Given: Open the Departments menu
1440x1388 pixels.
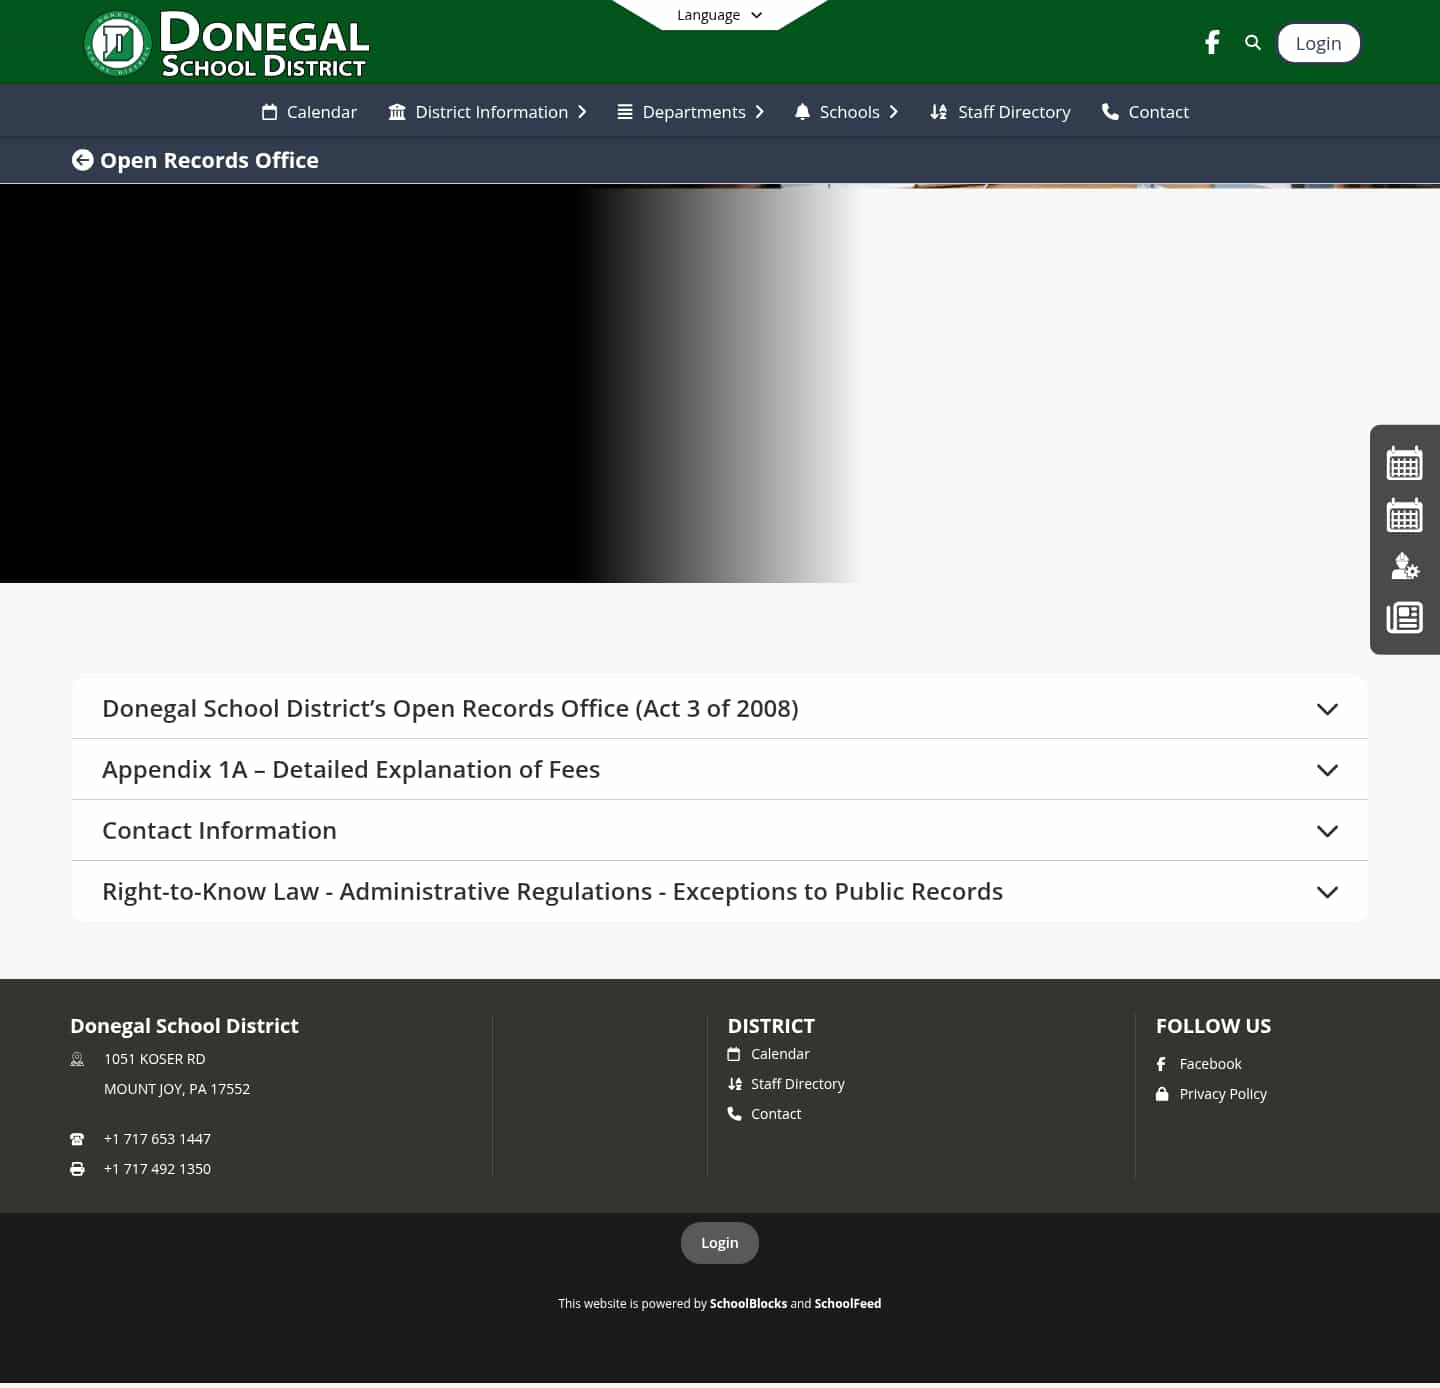Looking at the screenshot, I should pos(691,112).
